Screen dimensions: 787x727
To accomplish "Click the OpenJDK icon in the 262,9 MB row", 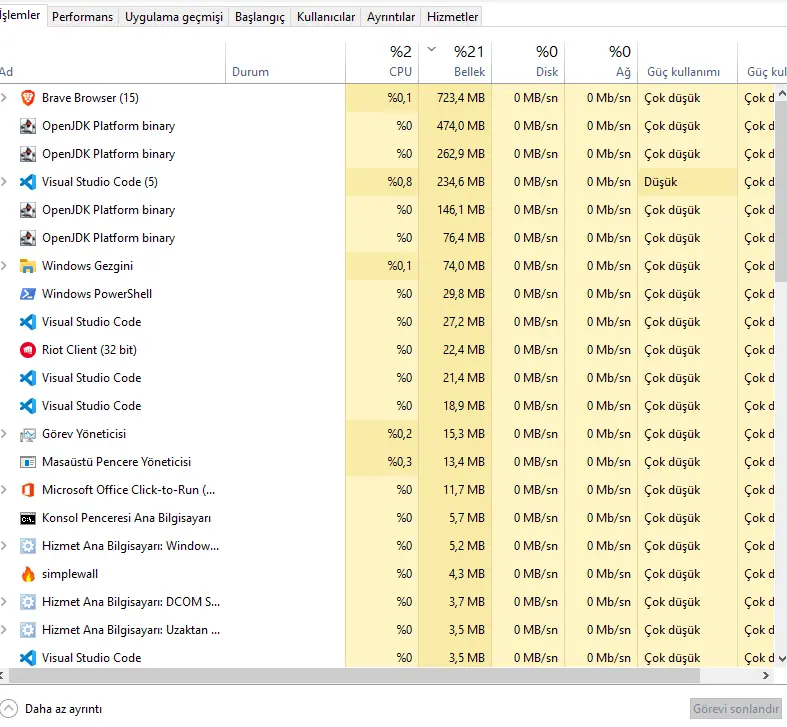I will coord(28,154).
